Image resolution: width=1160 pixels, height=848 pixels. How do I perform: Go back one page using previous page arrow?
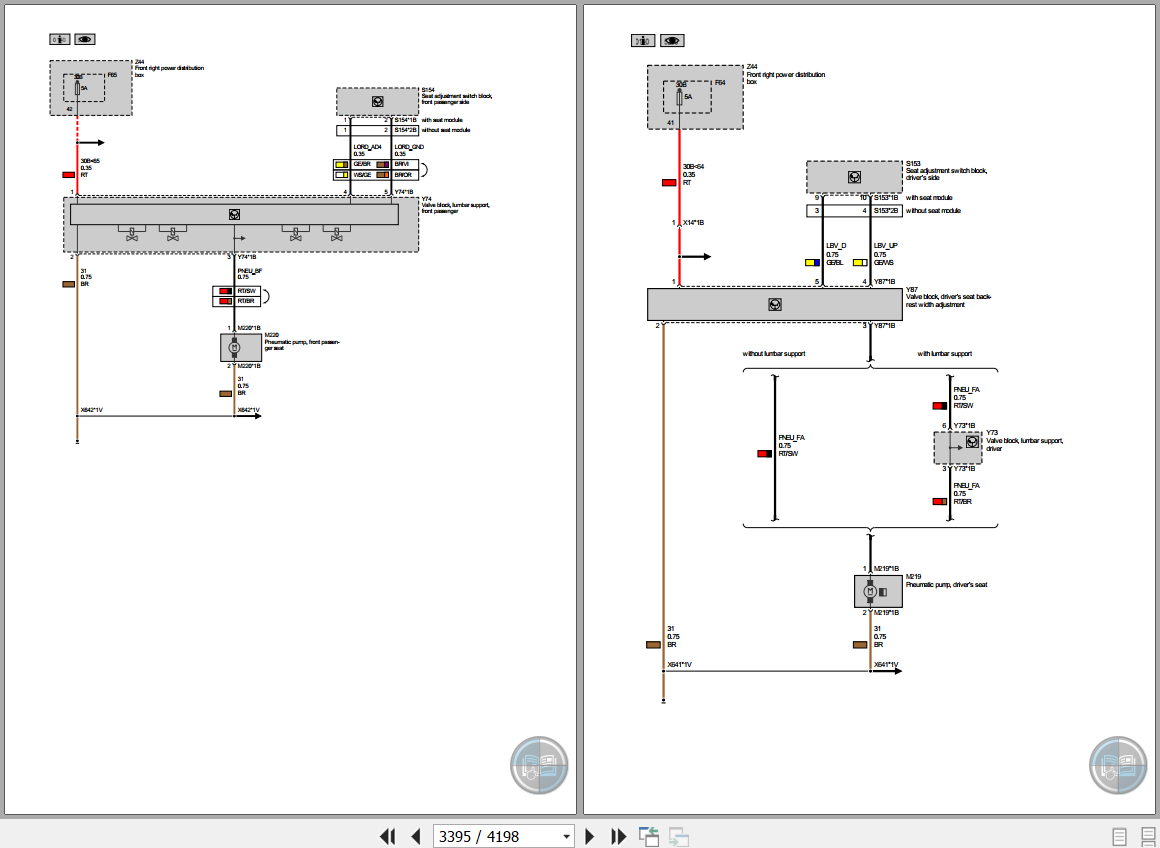click(416, 836)
